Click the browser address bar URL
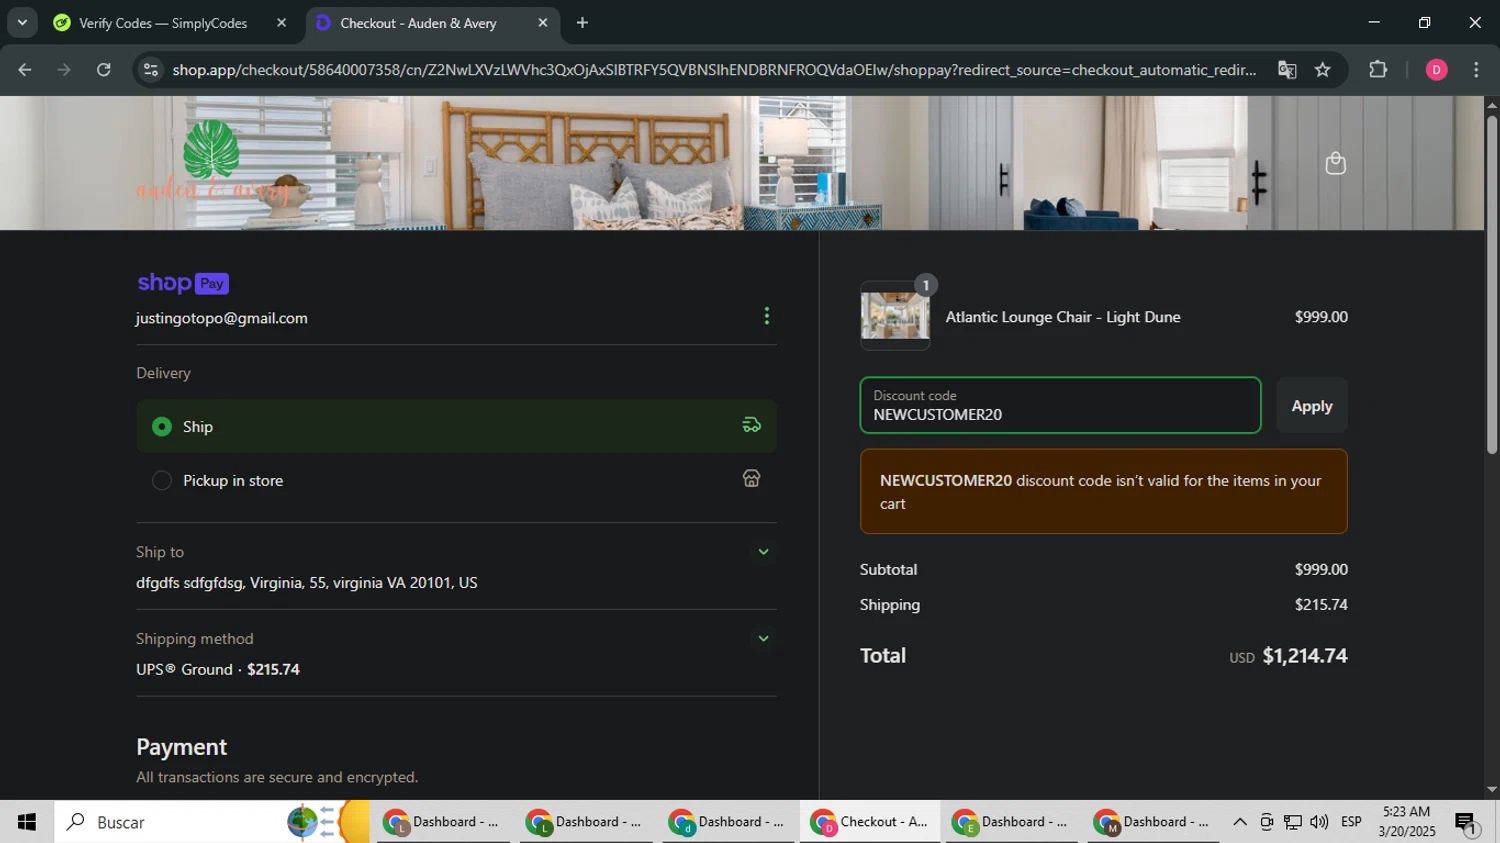The width and height of the screenshot is (1500, 843). 714,69
